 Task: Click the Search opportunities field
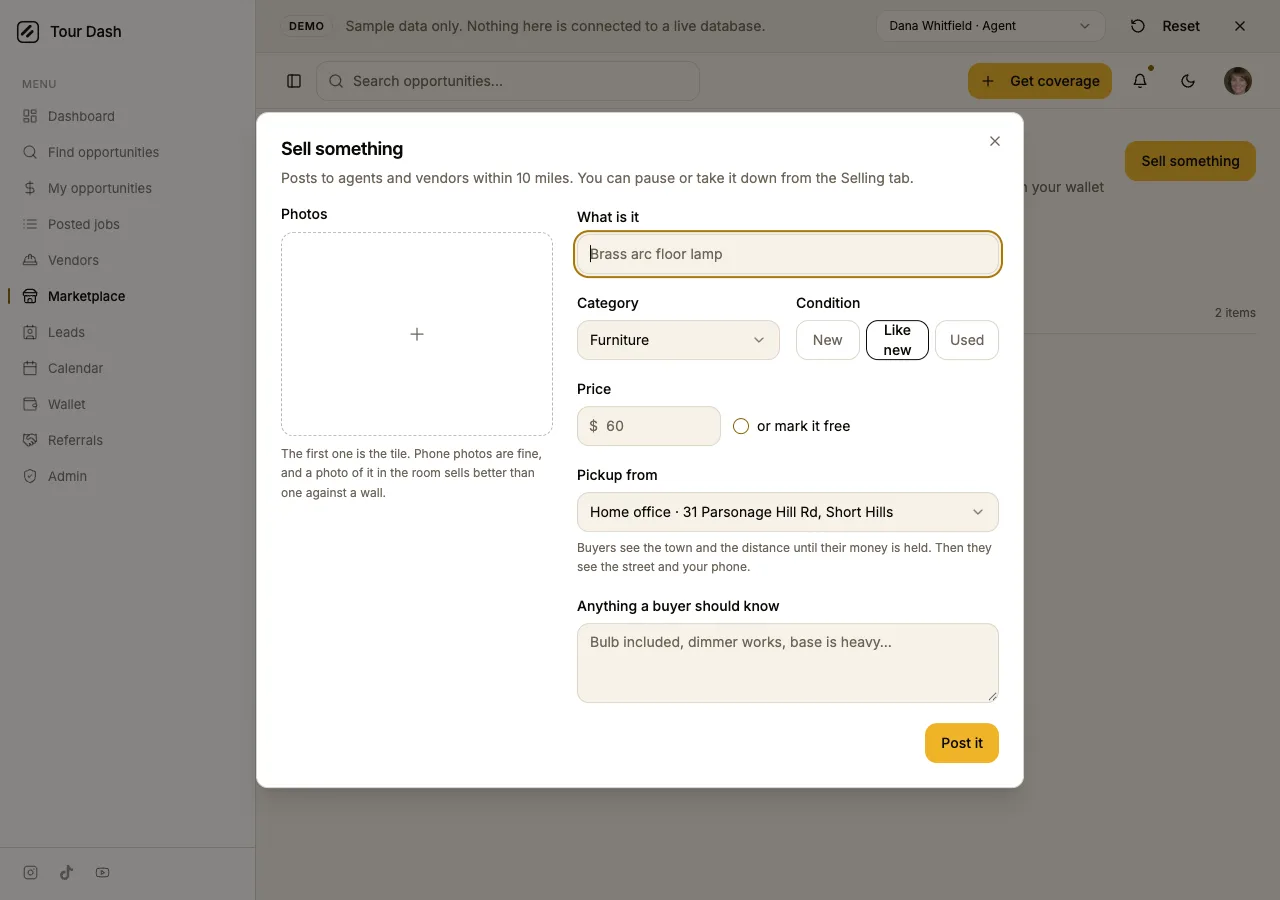508,81
